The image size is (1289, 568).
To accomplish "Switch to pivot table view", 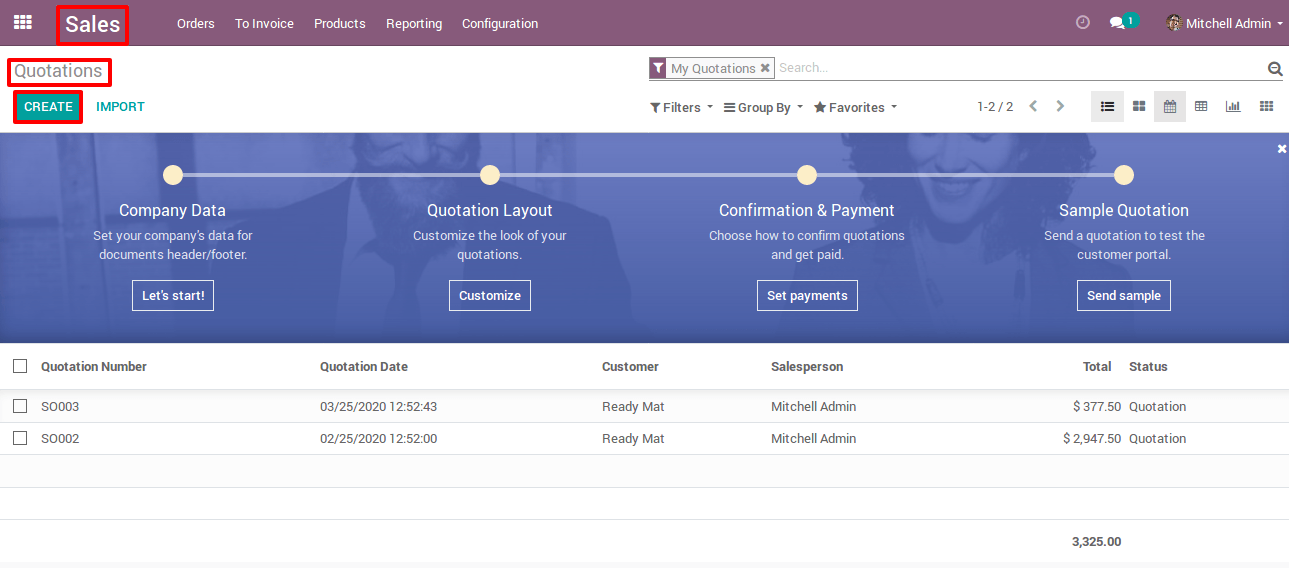I will click(1201, 106).
